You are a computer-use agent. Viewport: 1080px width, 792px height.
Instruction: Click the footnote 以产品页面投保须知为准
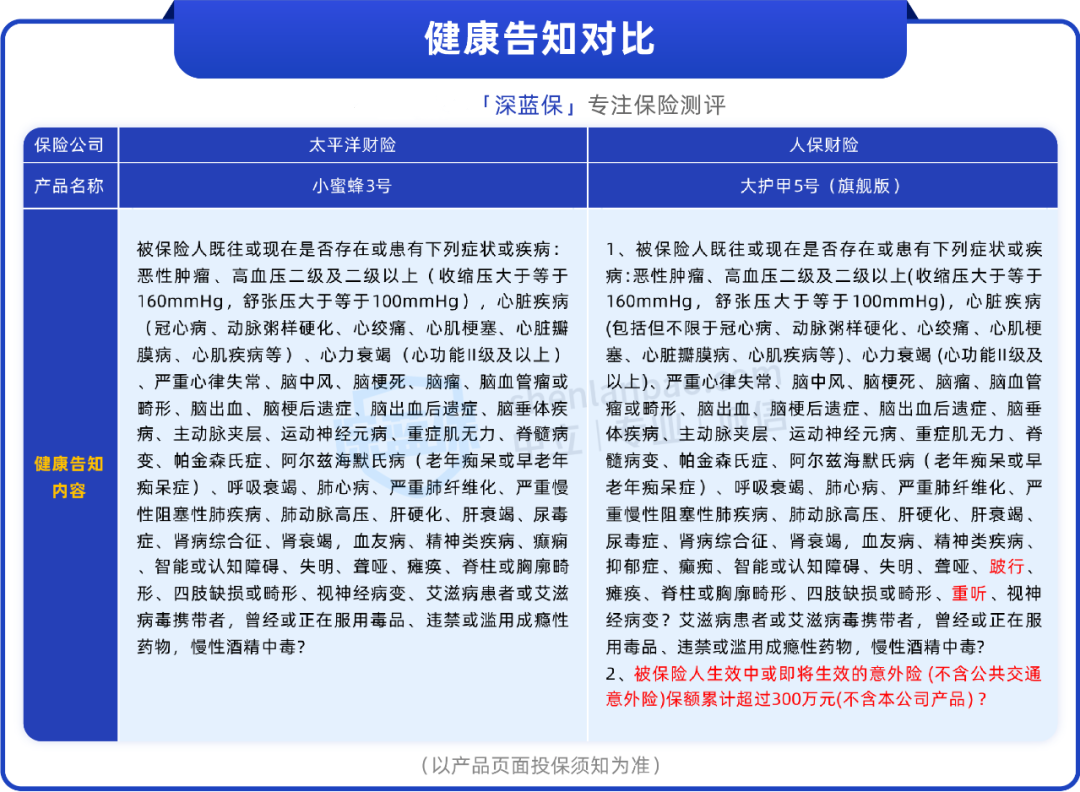[541, 765]
